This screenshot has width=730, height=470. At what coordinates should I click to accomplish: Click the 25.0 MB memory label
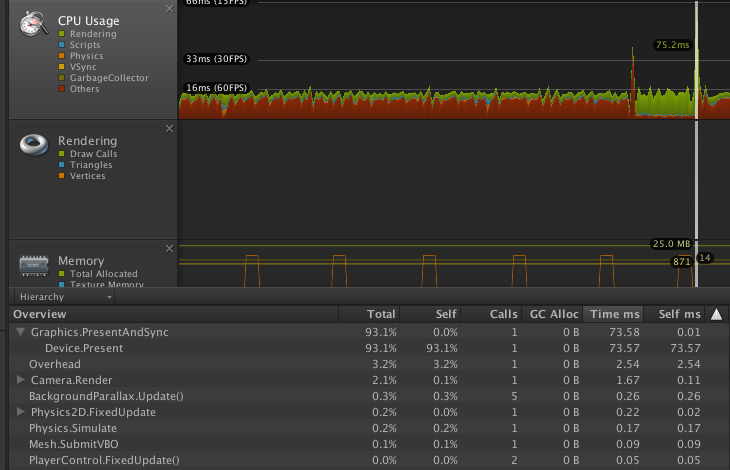(x=671, y=244)
